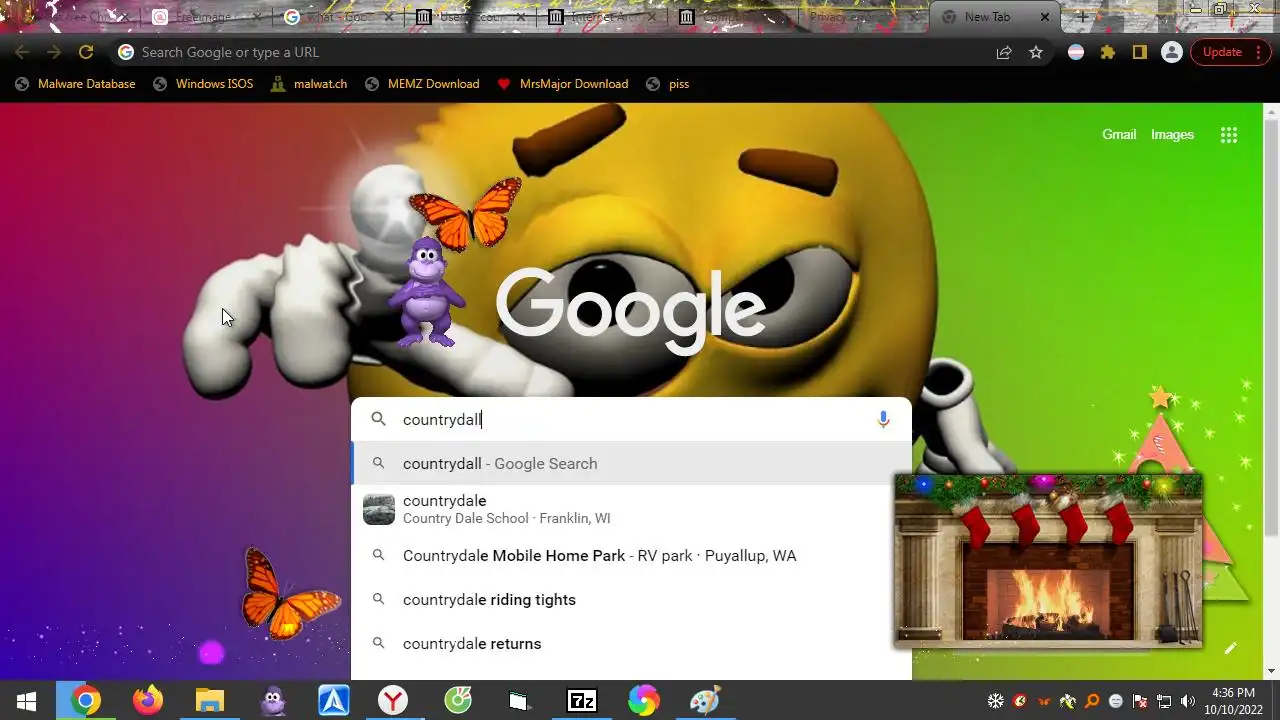Switch to the New Tab tab
Screen dimensions: 1280x720
(x=995, y=17)
